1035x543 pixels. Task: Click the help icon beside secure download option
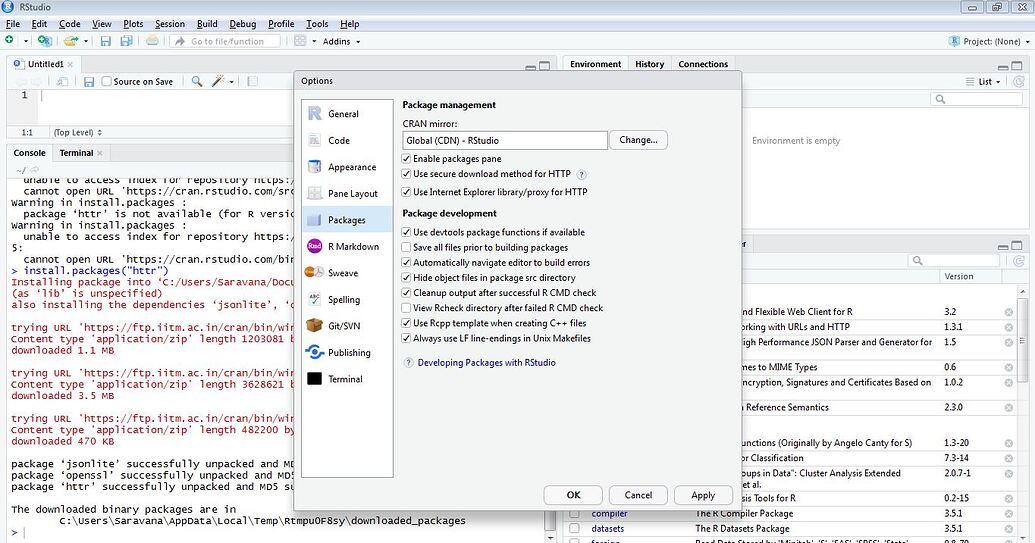pos(582,174)
